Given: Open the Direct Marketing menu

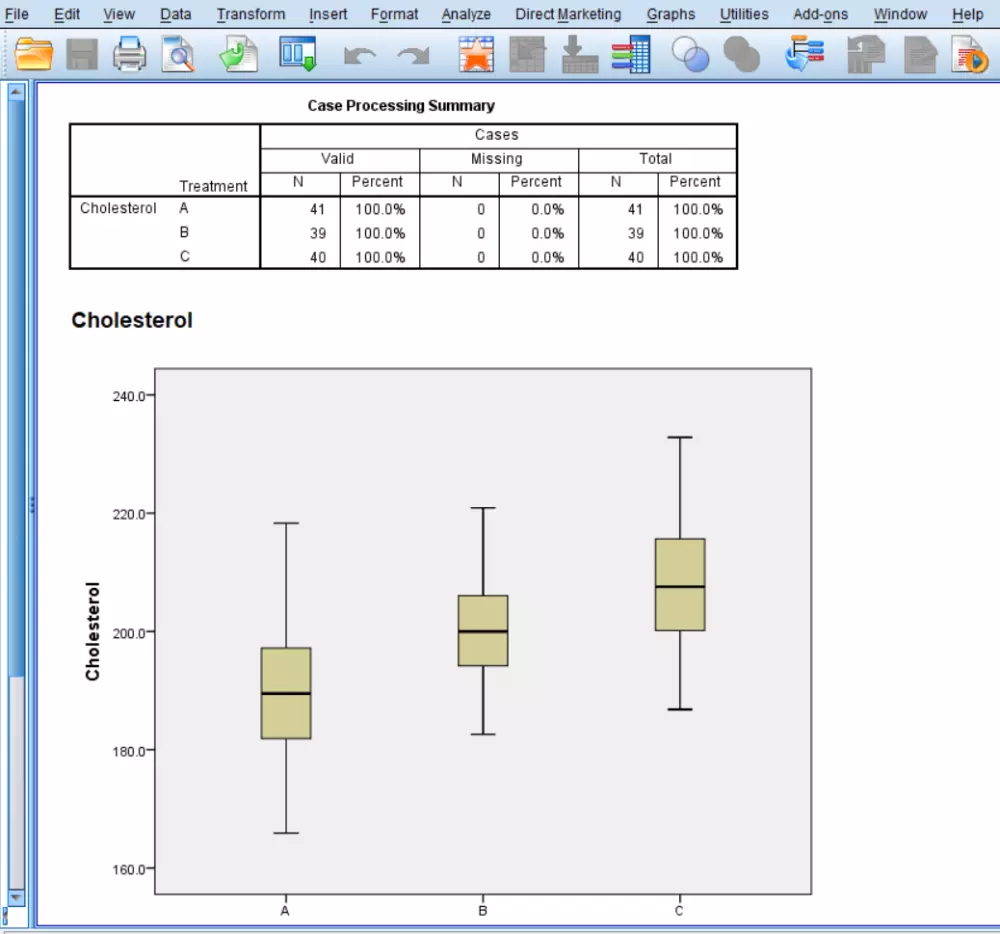Looking at the screenshot, I should [568, 14].
